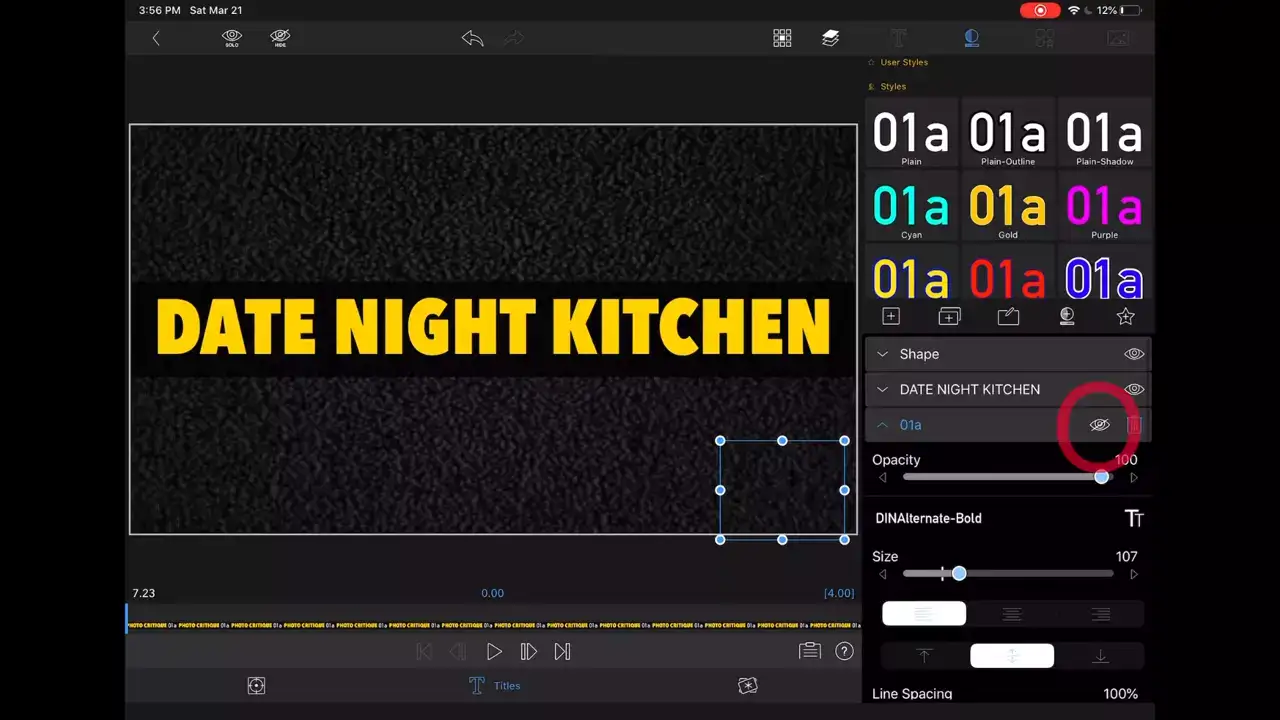1280x720 pixels.
Task: Click the Line Spacing 100% value
Action: pos(1120,694)
